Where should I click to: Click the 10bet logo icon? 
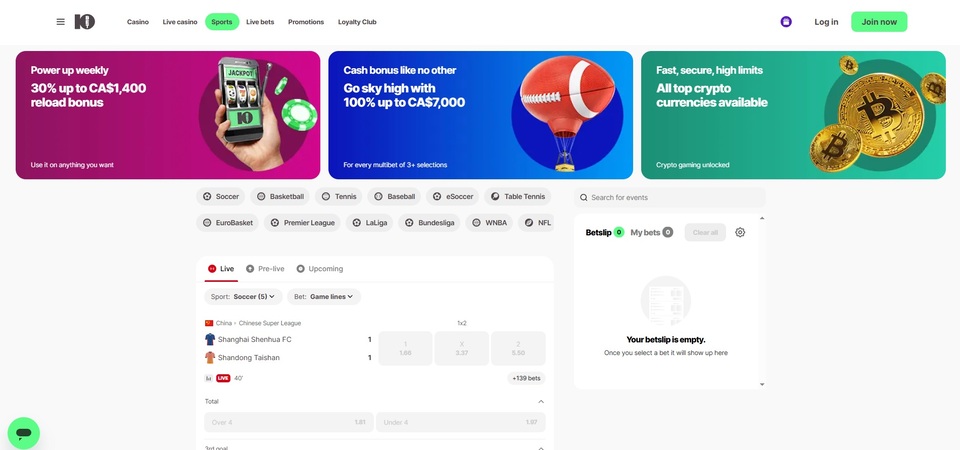pyautogui.click(x=84, y=22)
